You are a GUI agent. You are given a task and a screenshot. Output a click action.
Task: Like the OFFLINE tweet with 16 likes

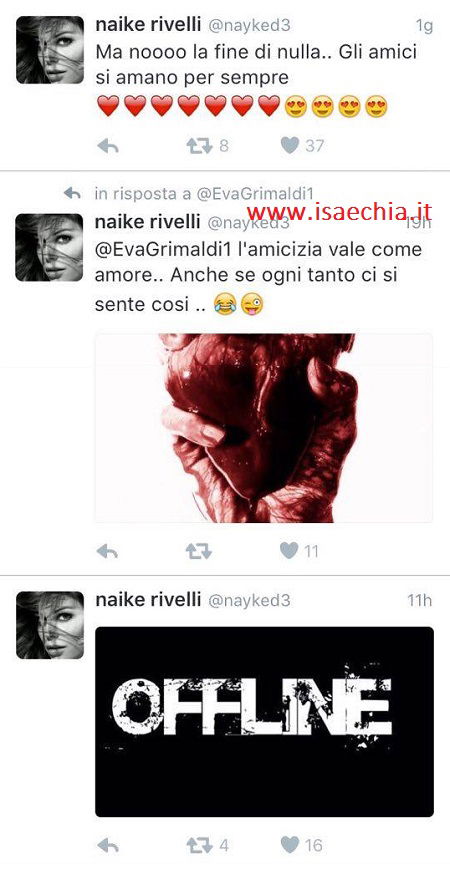point(290,845)
